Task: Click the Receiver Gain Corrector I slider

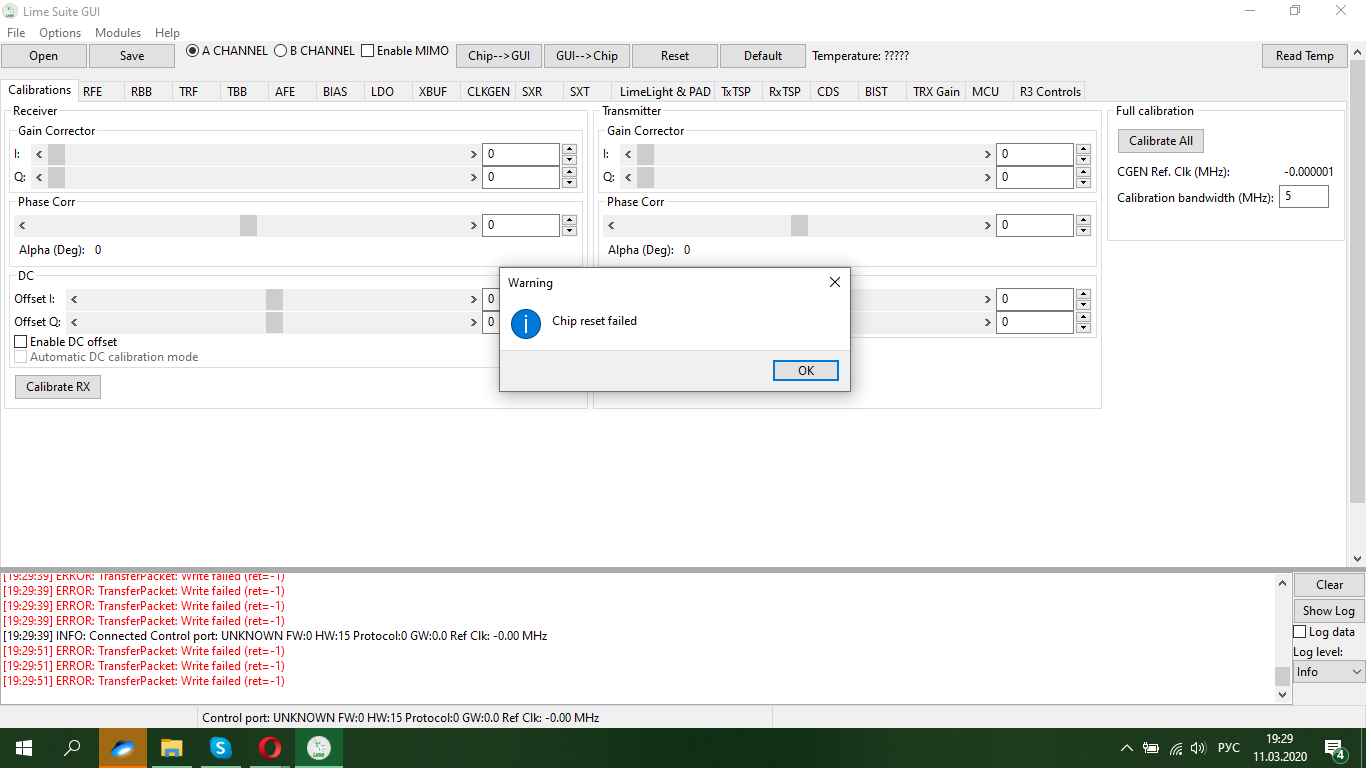Action: (256, 154)
